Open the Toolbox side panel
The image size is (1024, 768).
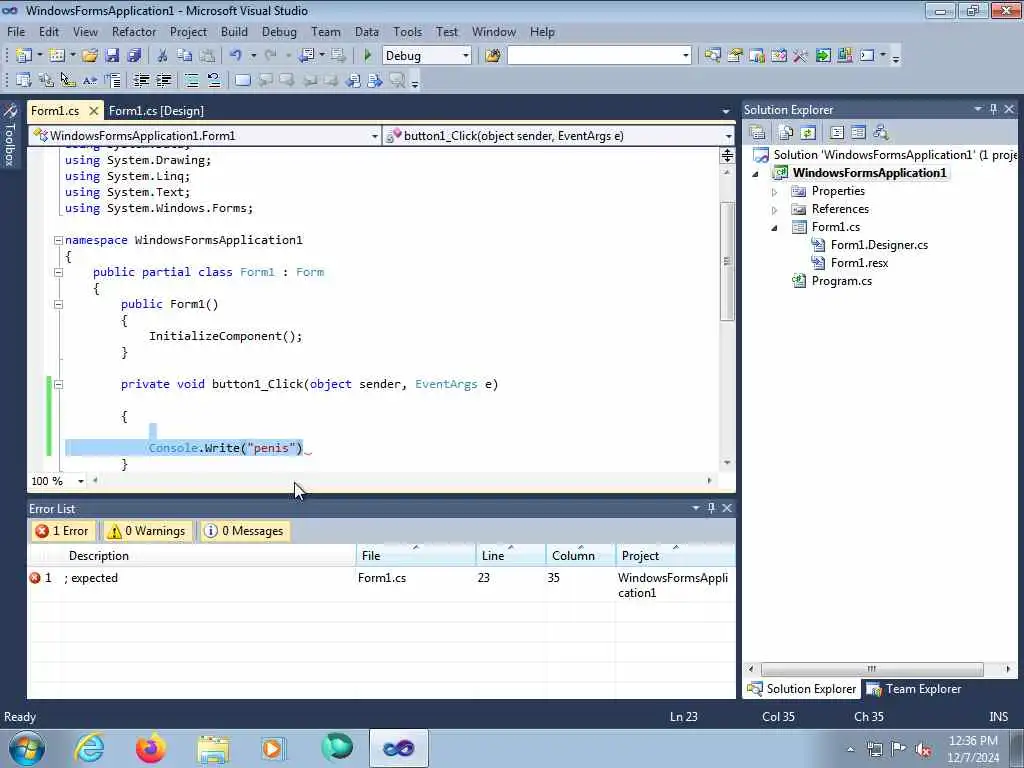click(10, 135)
